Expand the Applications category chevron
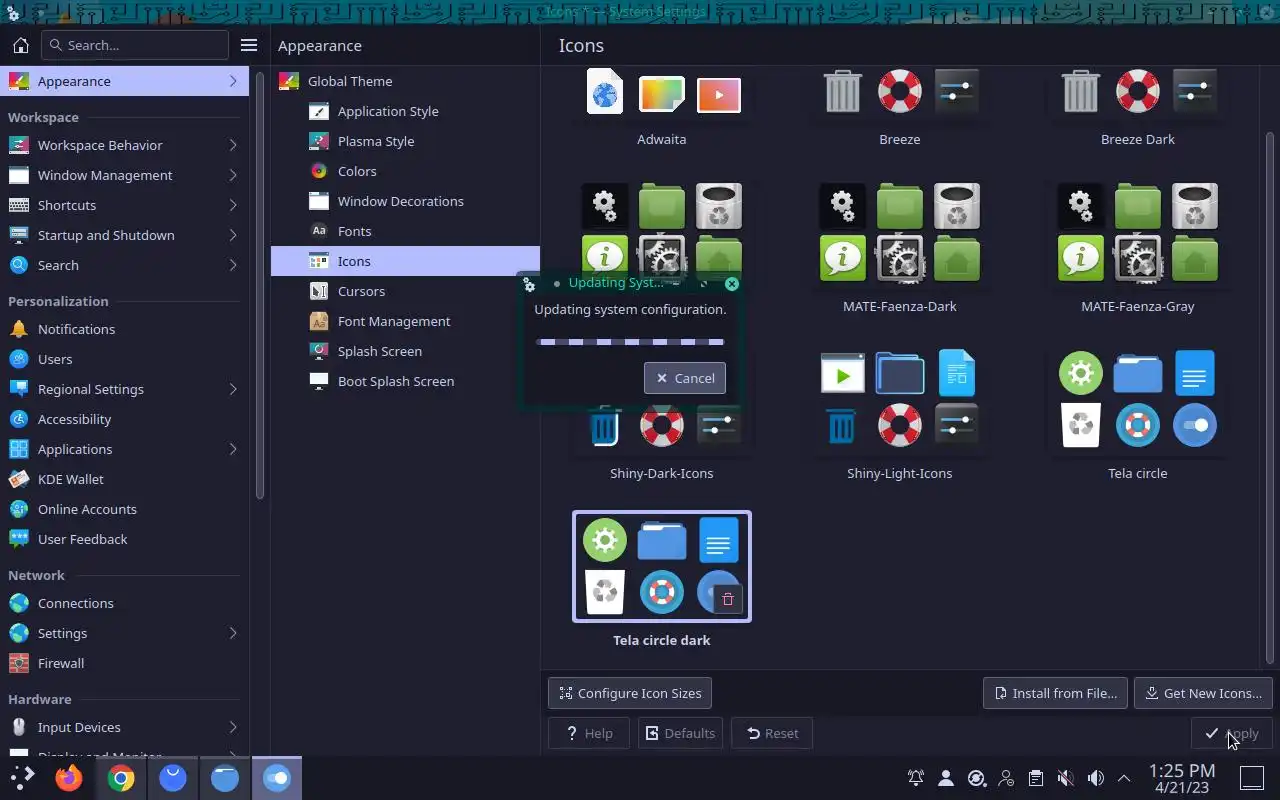The height and width of the screenshot is (800, 1280). point(233,449)
